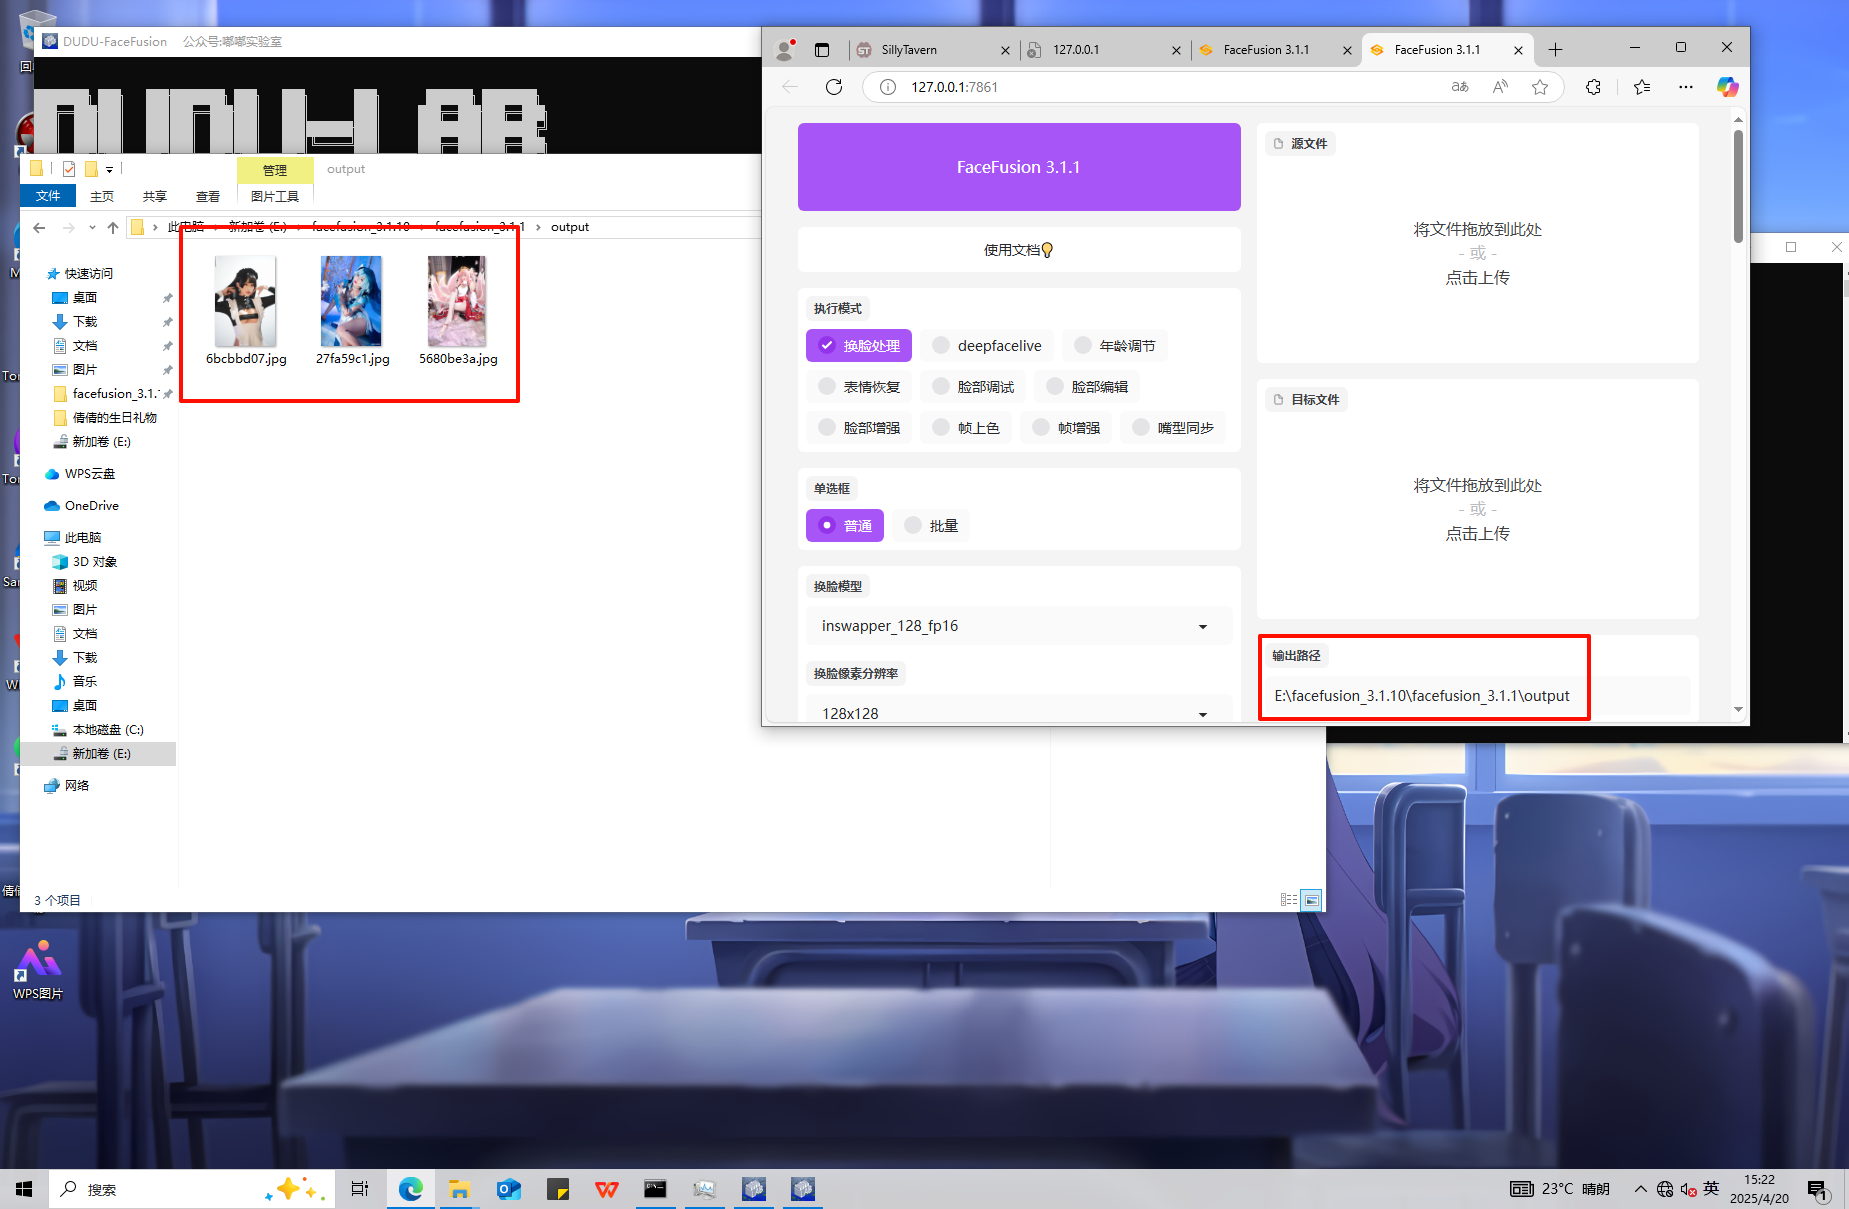Screen dimensions: 1849x1209
Task: Add page to favorites star icon
Action: pyautogui.click(x=1540, y=87)
